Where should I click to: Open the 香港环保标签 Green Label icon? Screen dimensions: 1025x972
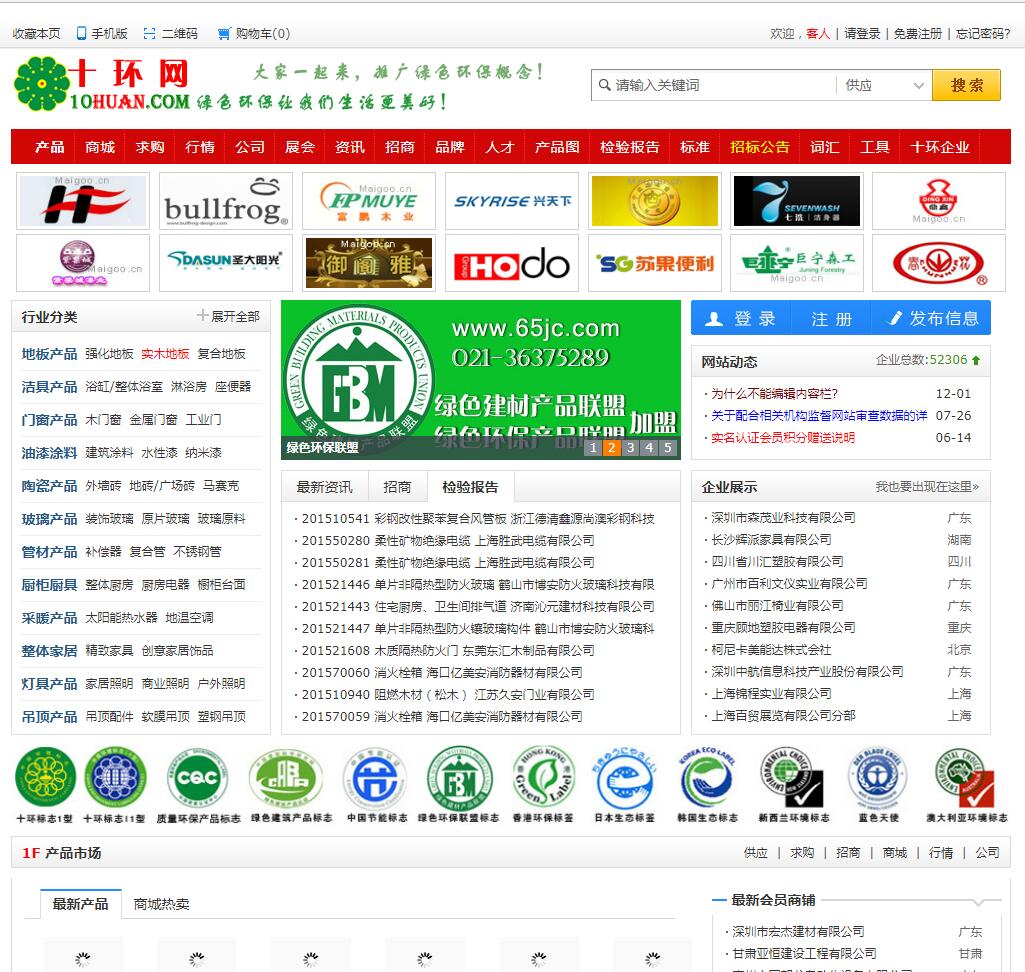tap(543, 785)
